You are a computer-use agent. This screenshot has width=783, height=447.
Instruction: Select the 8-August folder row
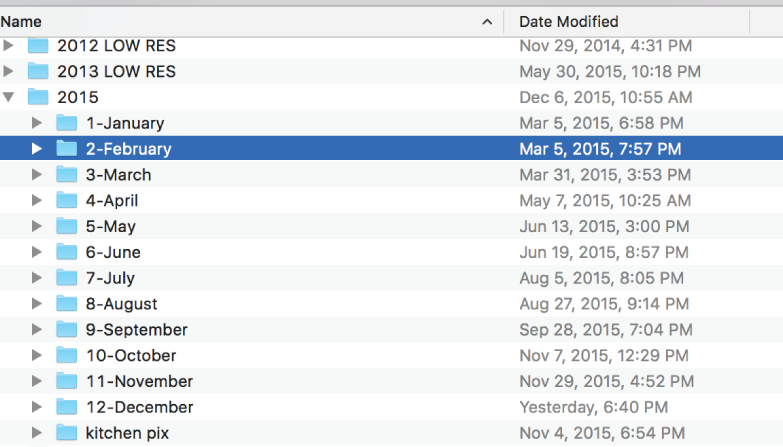[x=392, y=304]
